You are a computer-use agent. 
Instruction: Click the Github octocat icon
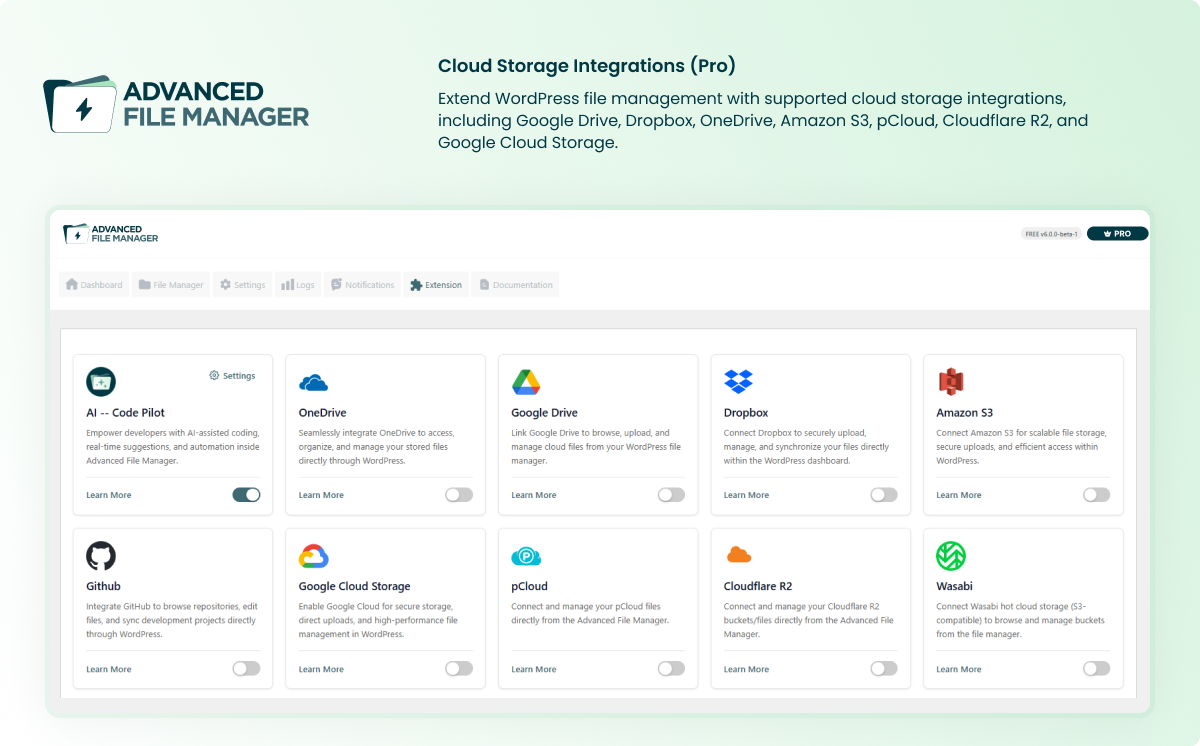click(x=101, y=556)
